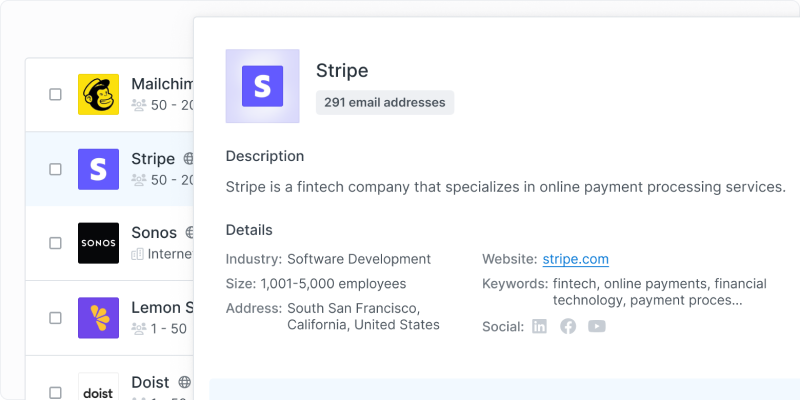Click the Lemon Squeezy logo in the list
800x400 pixels.
[x=98, y=318]
